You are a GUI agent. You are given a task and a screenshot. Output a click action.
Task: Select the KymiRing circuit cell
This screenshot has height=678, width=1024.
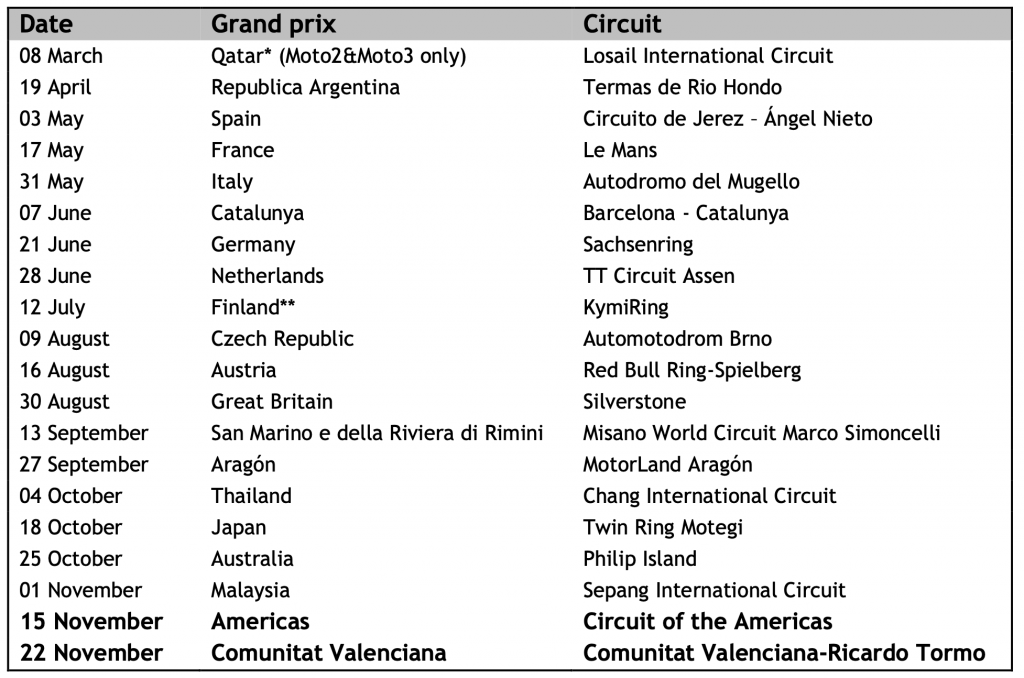[626, 307]
